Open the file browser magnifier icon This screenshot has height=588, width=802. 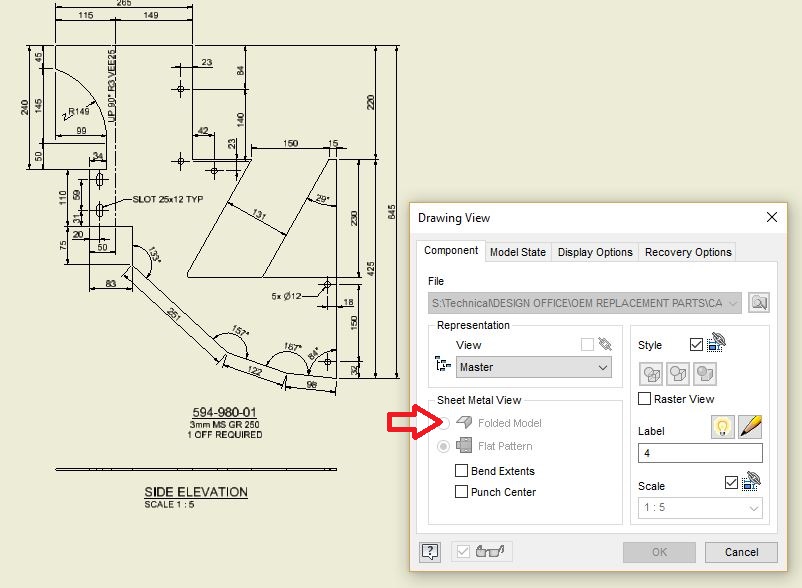pyautogui.click(x=759, y=302)
